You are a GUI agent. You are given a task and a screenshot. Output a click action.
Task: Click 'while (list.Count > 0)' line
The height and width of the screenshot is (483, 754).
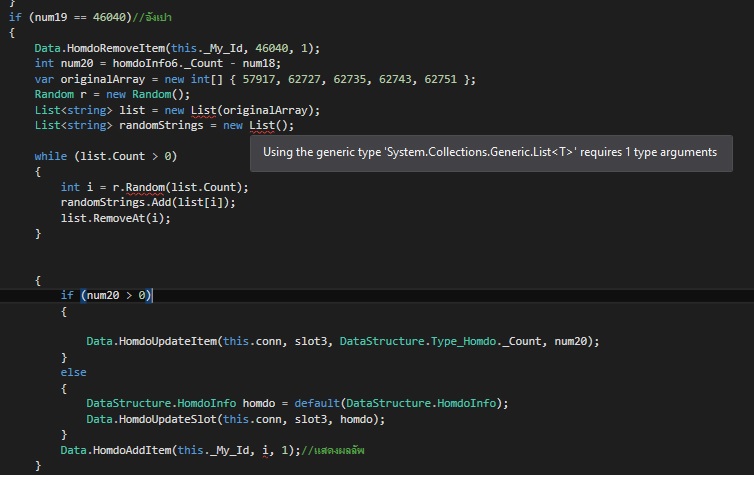pos(106,156)
